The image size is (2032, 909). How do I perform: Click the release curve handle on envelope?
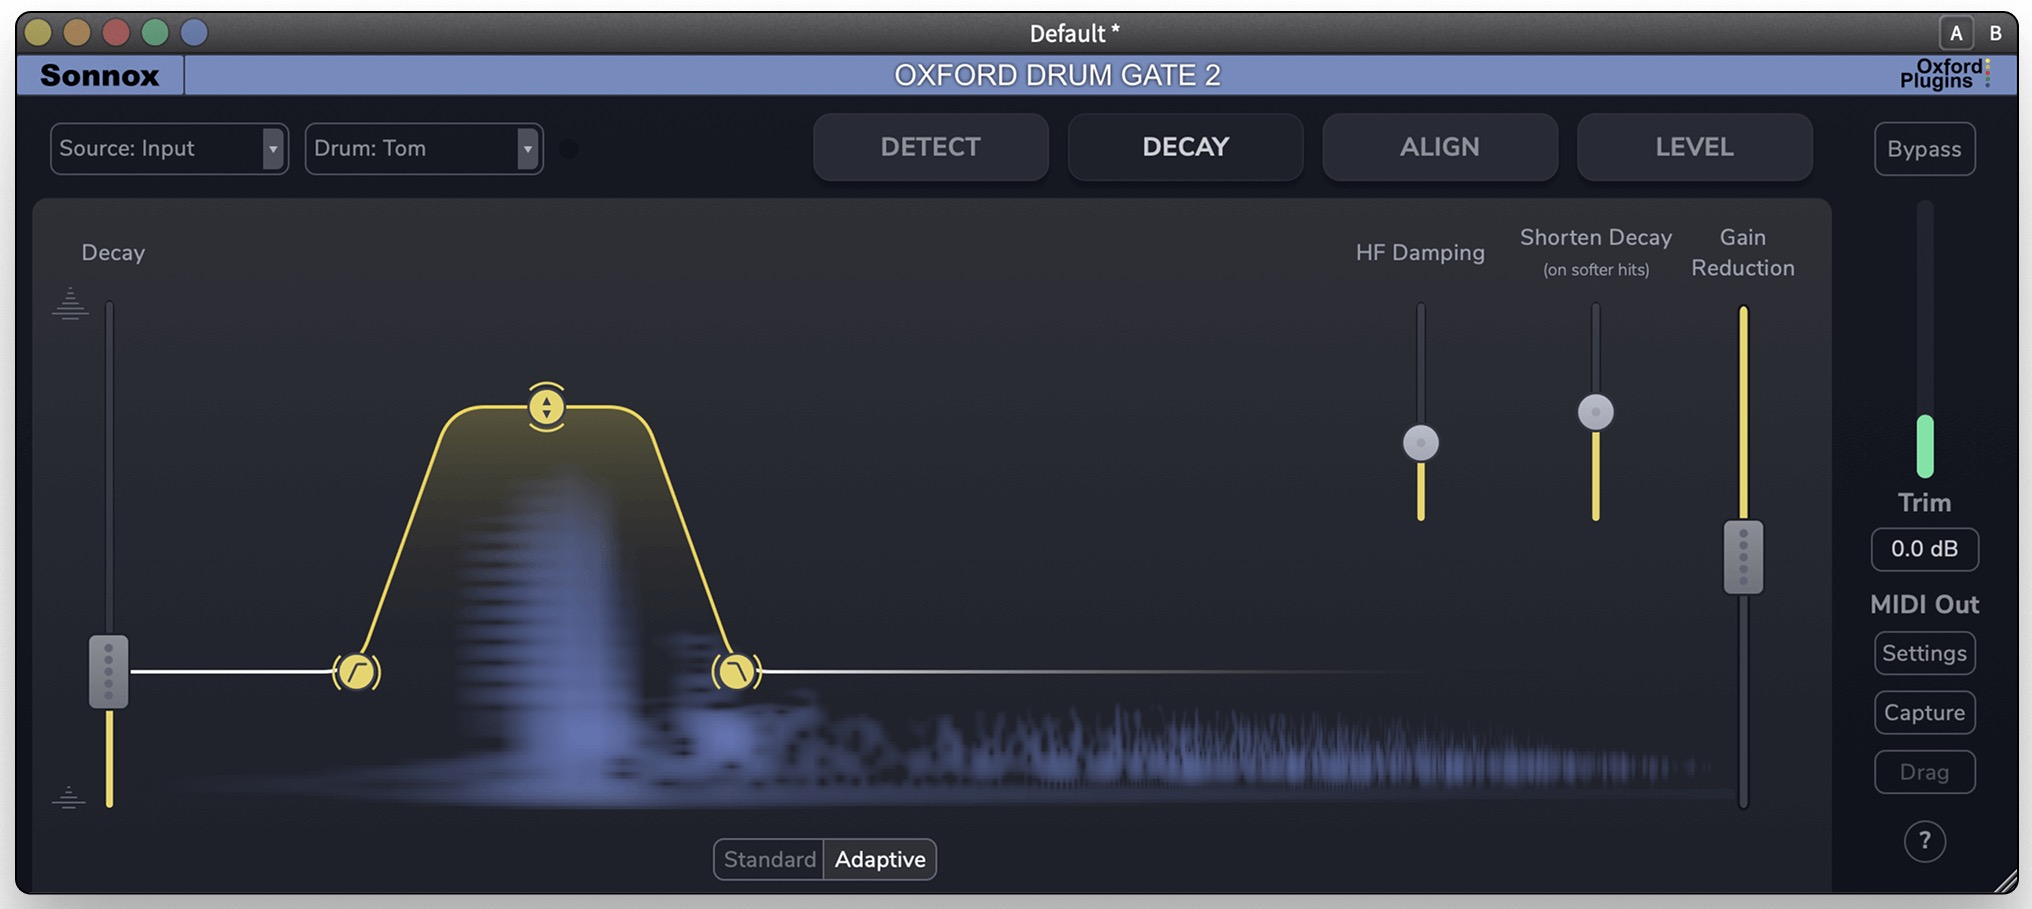click(x=736, y=672)
